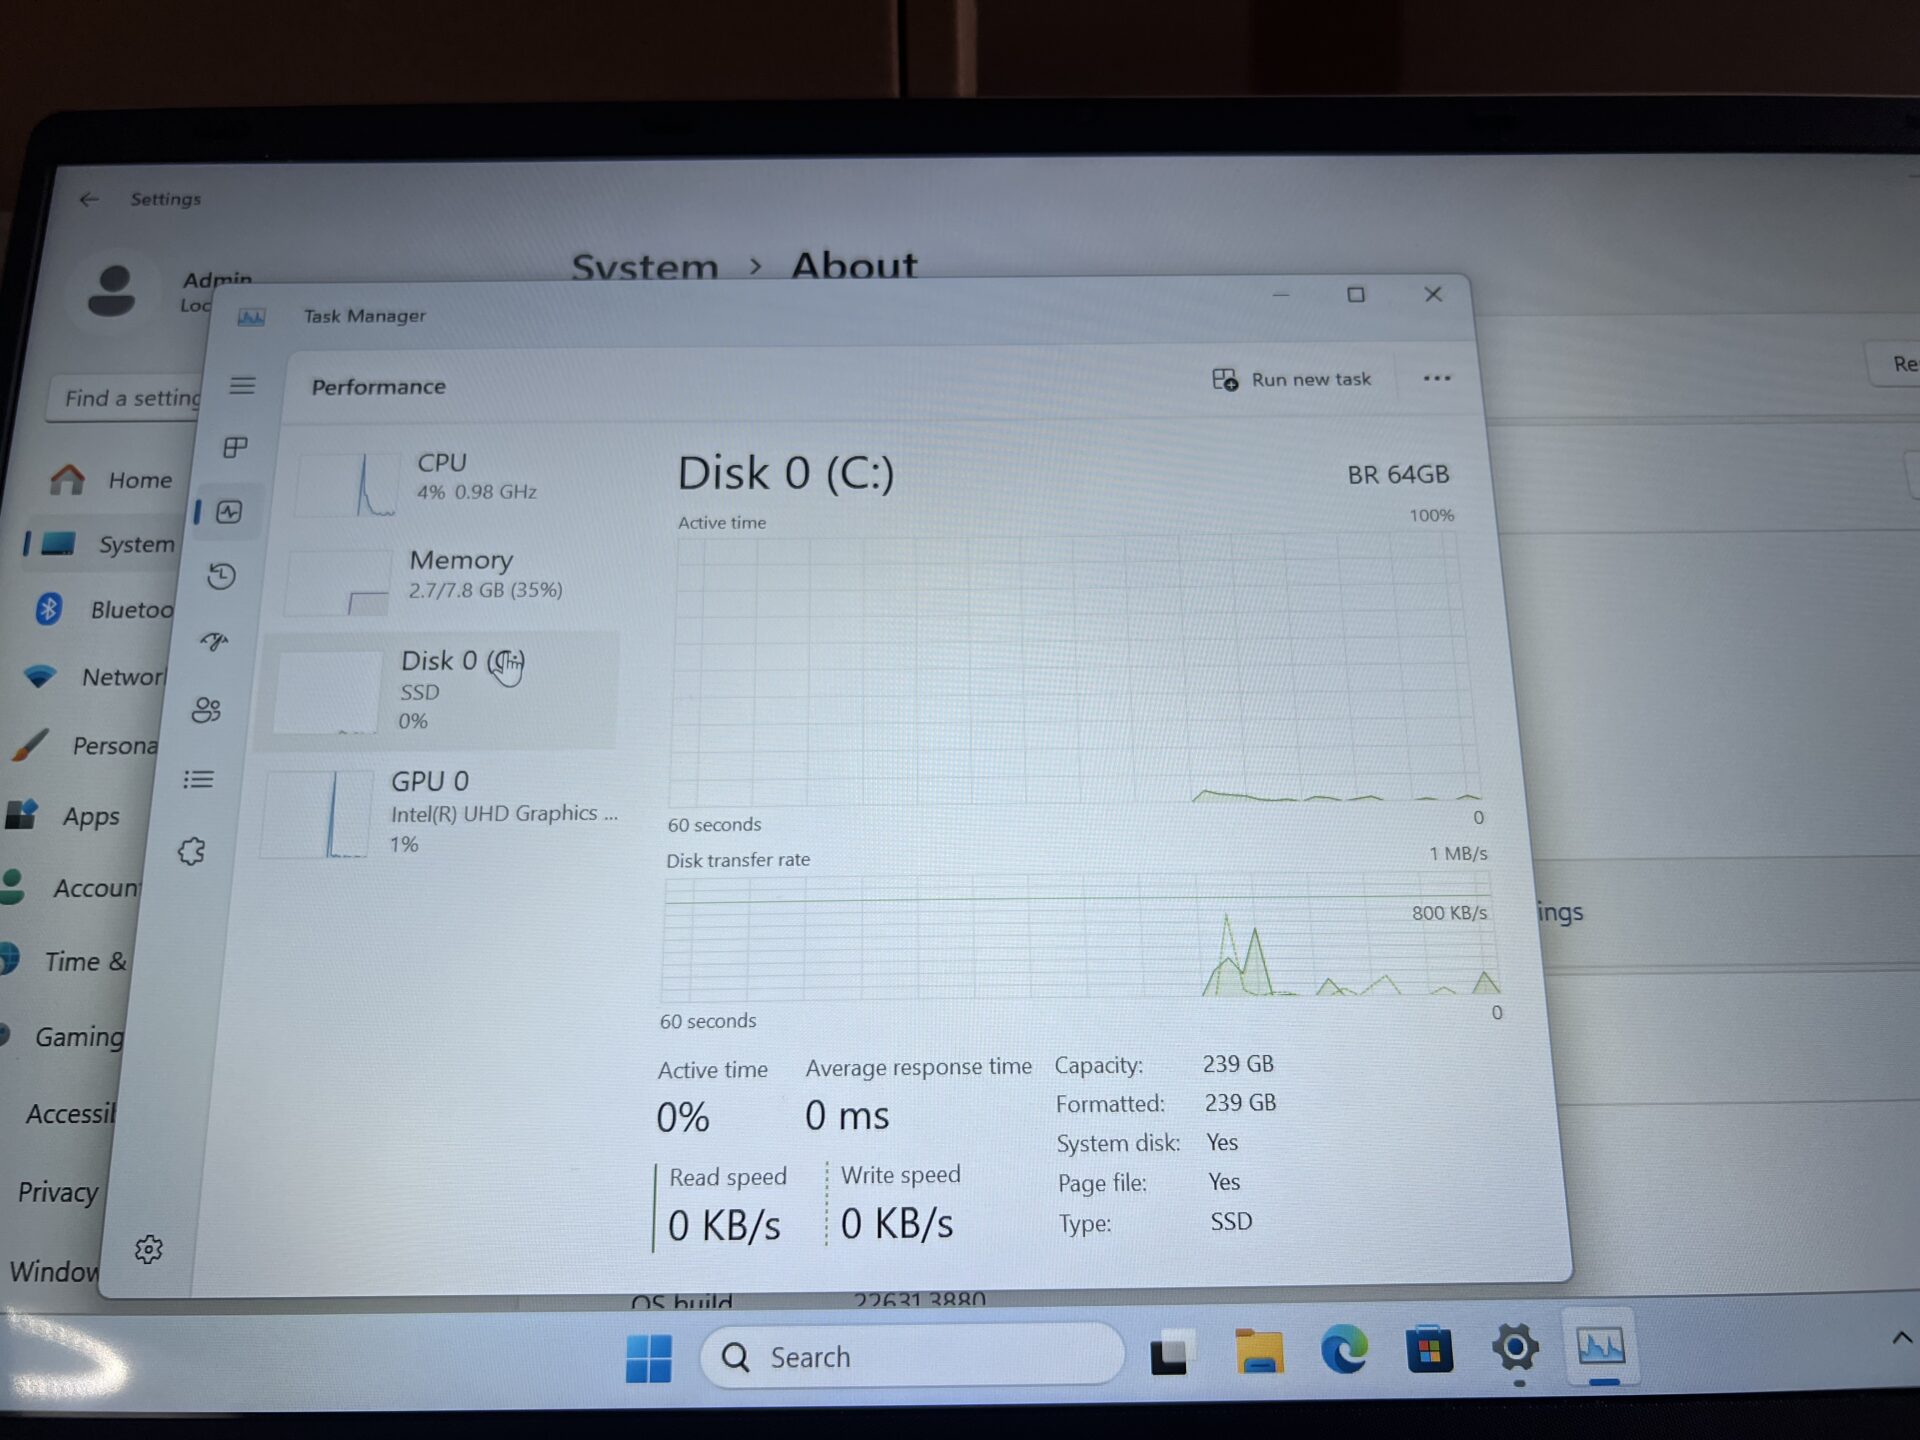Open Task Manager settings gear

point(149,1249)
